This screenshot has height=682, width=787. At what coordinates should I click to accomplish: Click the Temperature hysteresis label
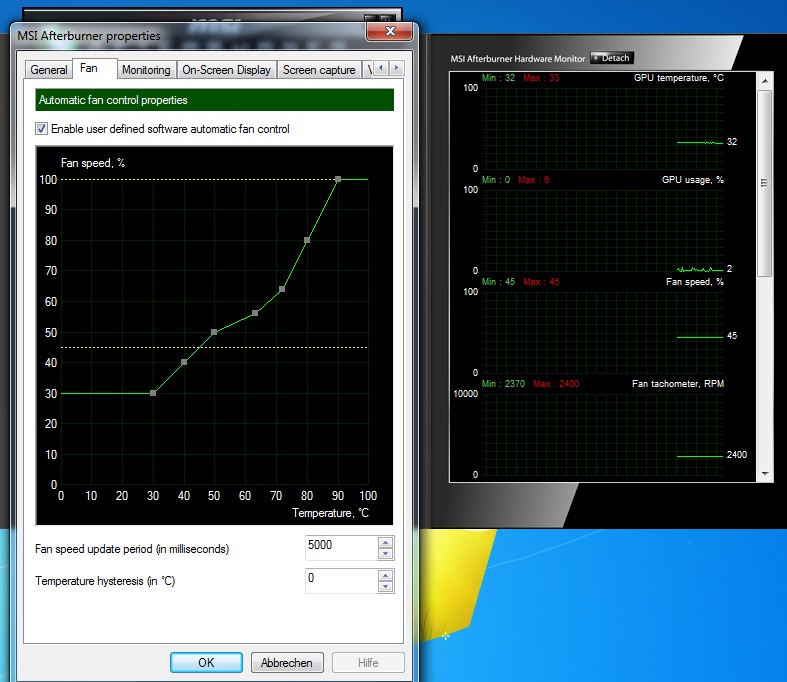pyautogui.click(x=104, y=581)
